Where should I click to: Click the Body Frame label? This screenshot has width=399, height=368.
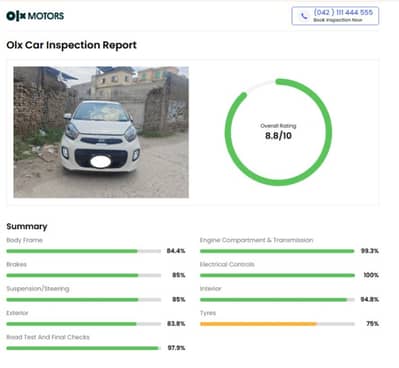[x=24, y=240]
